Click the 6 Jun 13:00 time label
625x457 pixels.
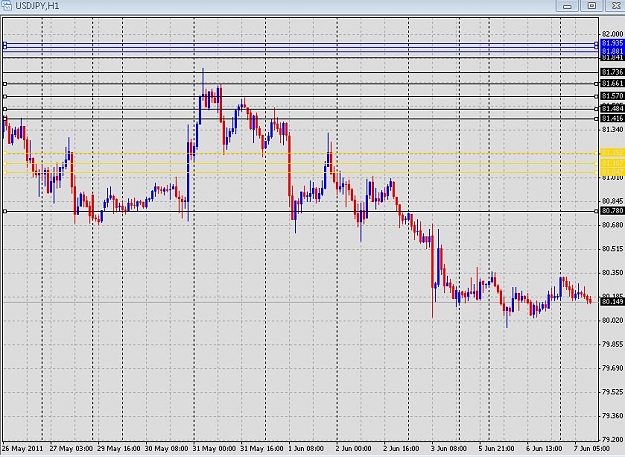[544, 449]
